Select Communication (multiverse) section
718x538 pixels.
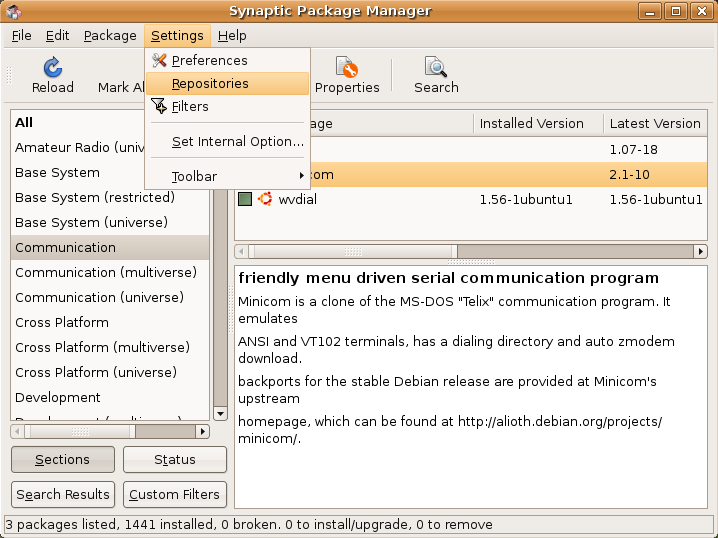click(110, 272)
